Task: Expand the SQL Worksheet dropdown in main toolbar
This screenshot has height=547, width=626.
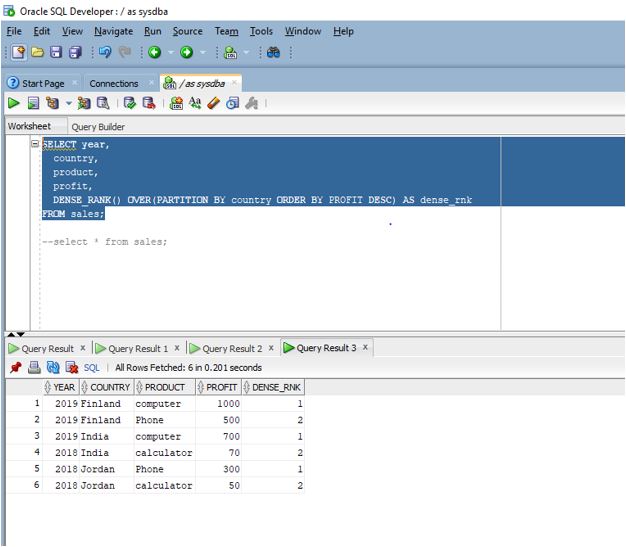Action: (x=246, y=52)
